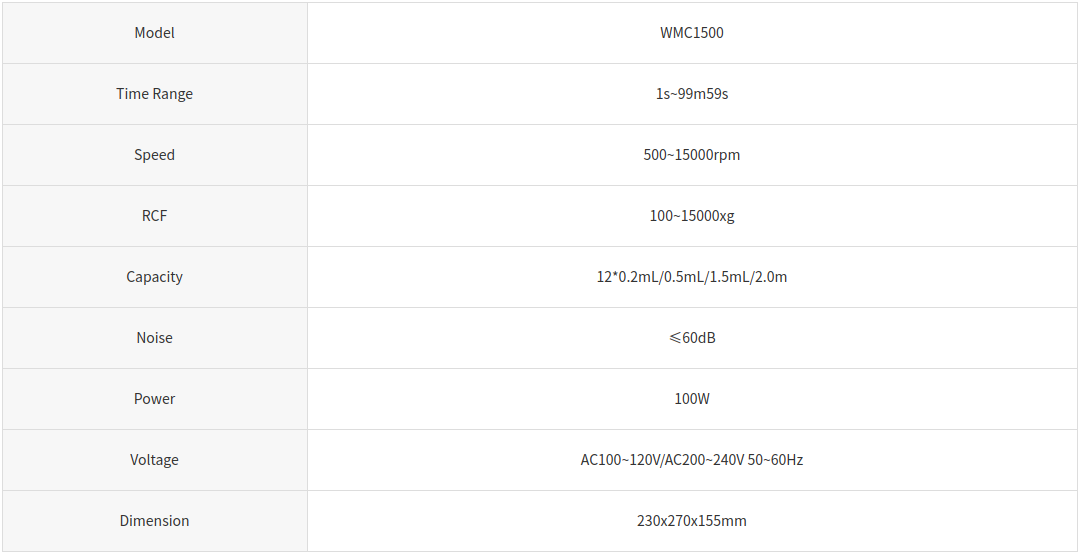The image size is (1081, 556).
Task: Select the AC100~120V voltage text
Action: click(x=620, y=459)
